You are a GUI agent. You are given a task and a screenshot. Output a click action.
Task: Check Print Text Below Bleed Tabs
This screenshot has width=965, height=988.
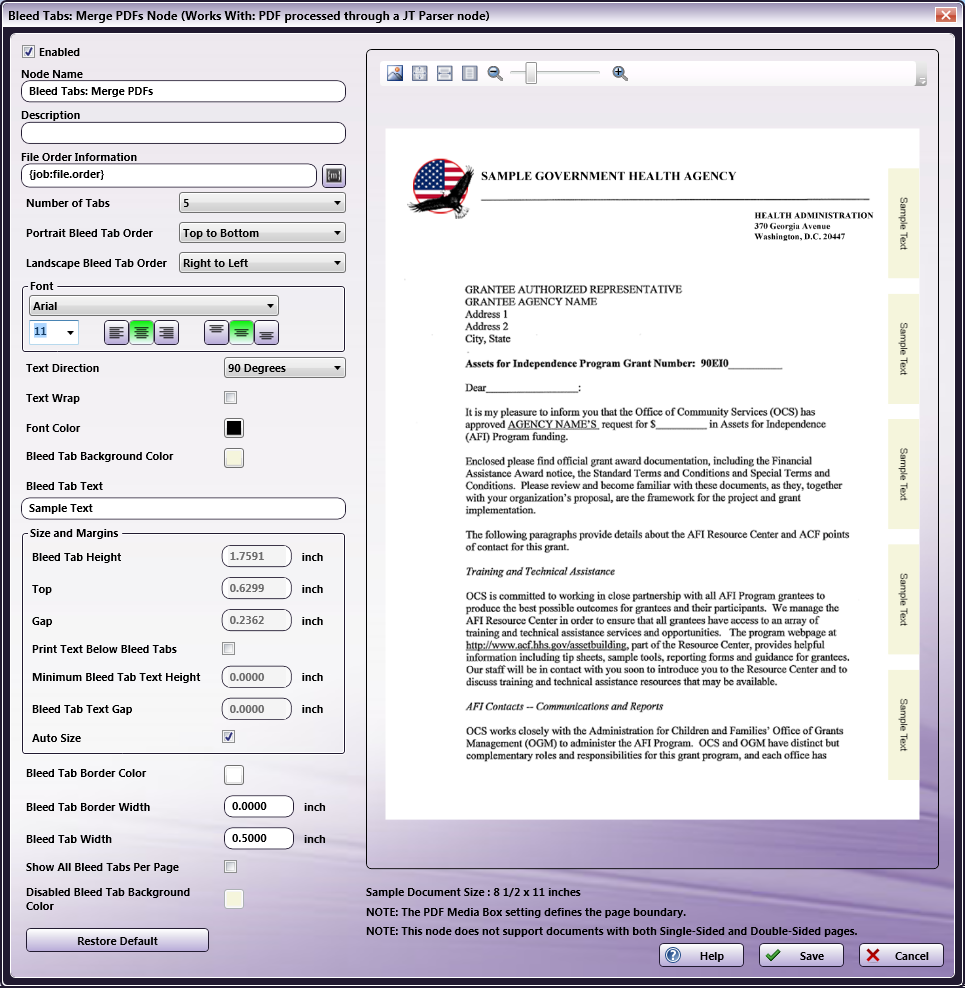(x=229, y=648)
